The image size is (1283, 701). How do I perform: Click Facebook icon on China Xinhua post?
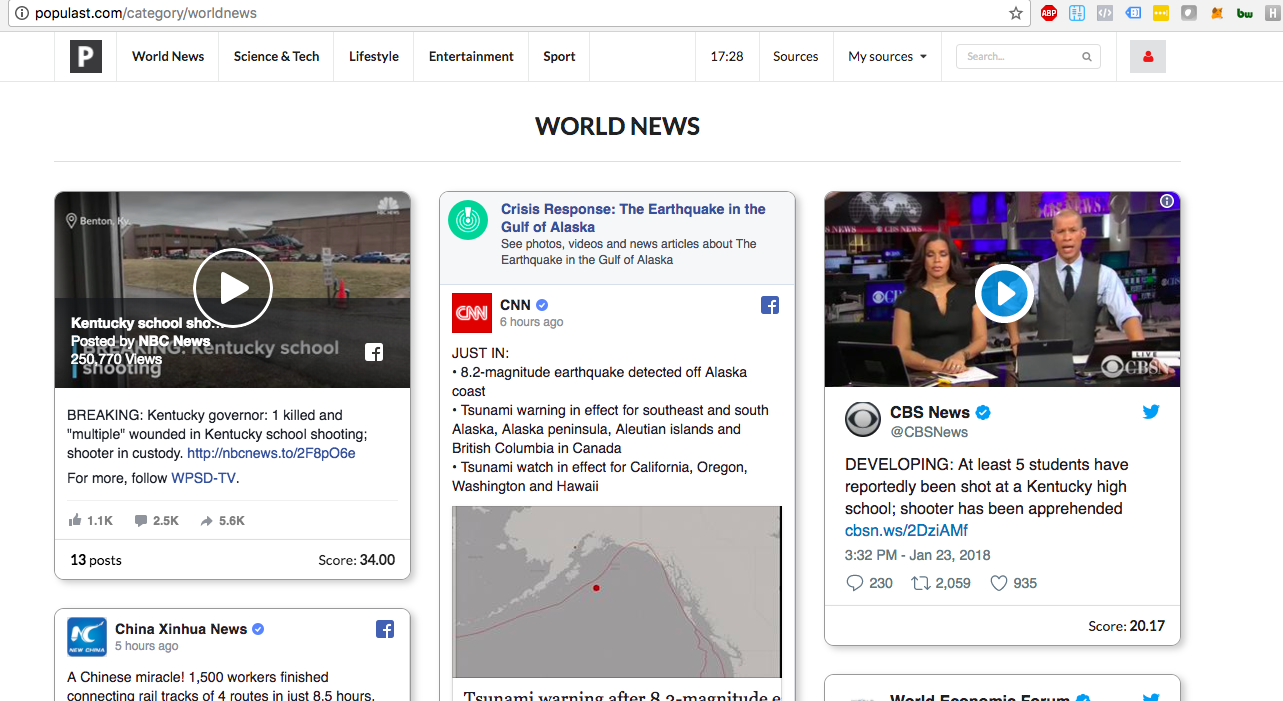(x=385, y=629)
